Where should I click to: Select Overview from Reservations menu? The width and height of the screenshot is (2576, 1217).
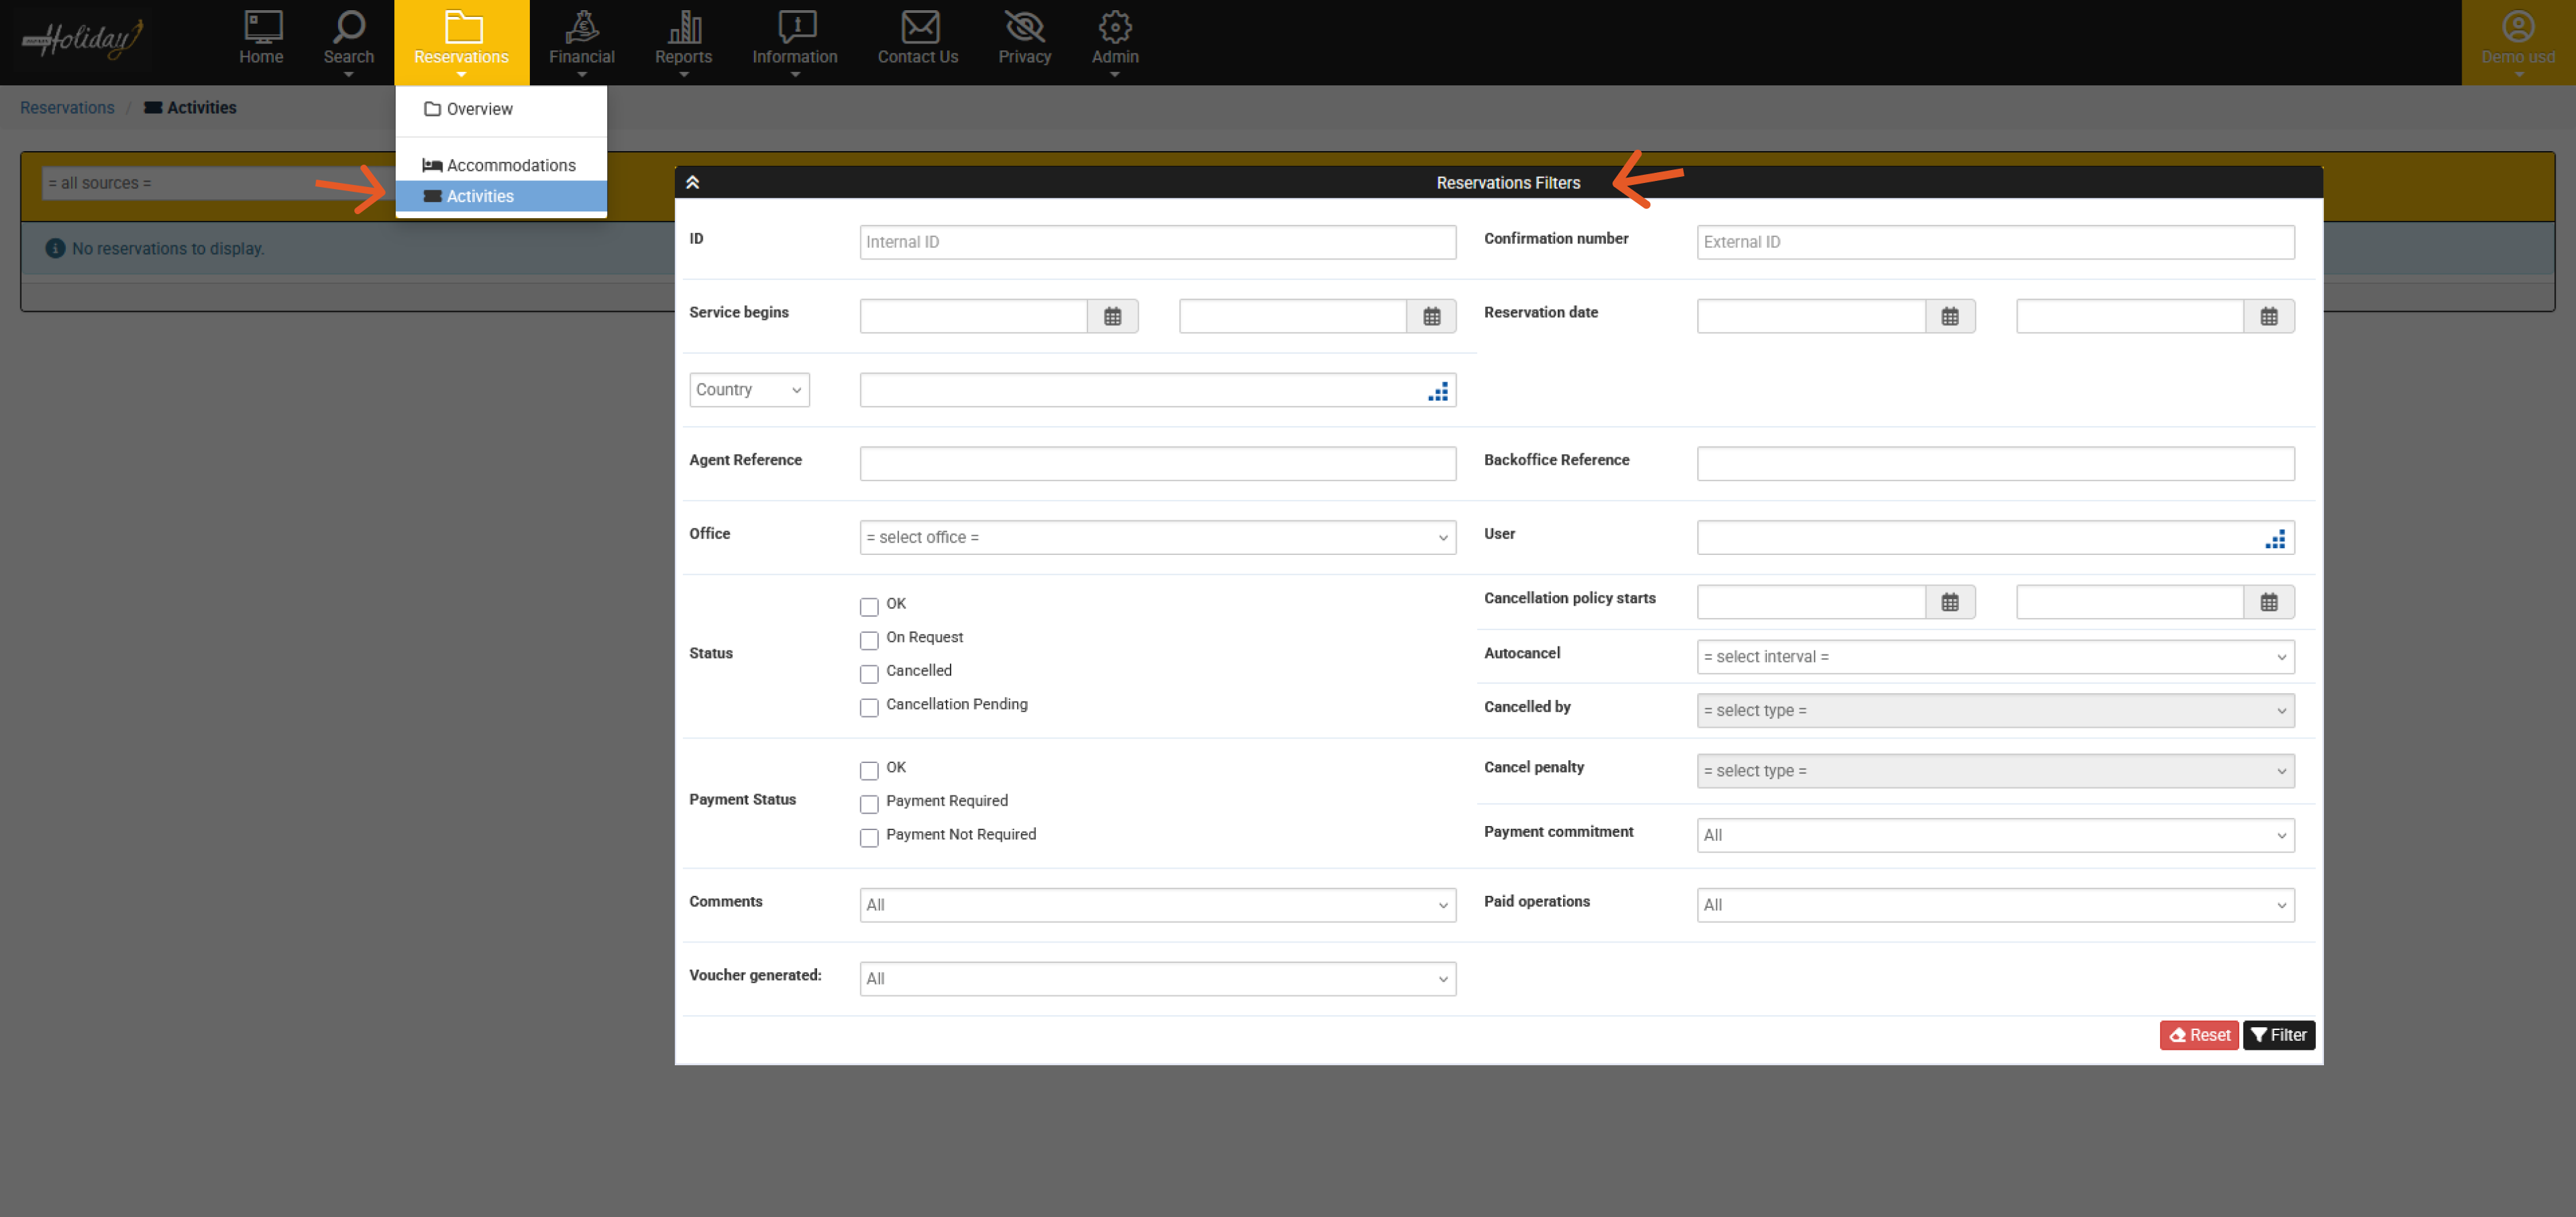coord(501,109)
